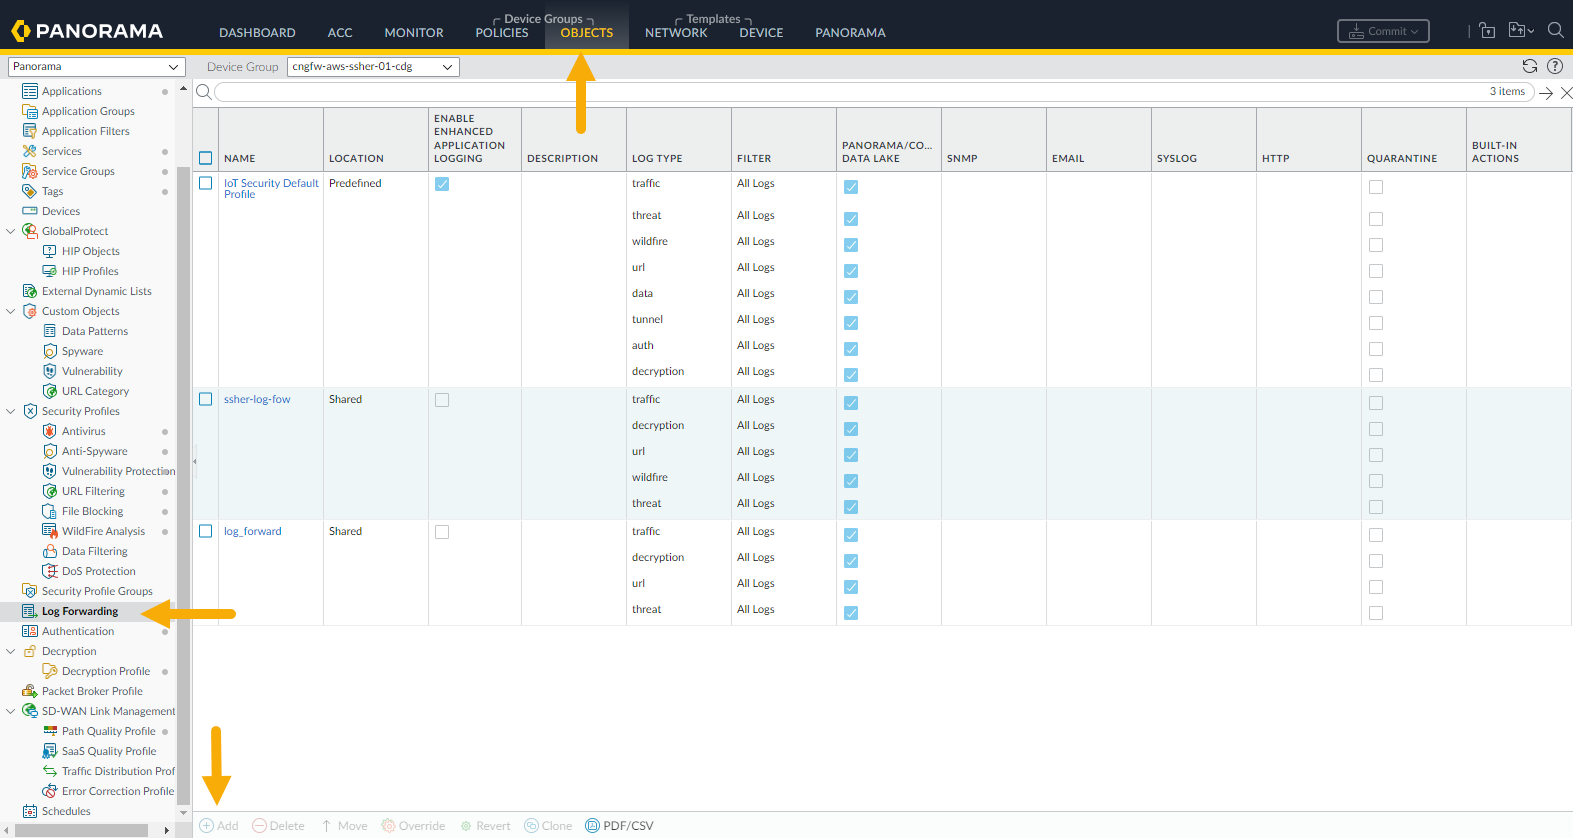This screenshot has height=838, width=1573.
Task: Click the clear filter X icon
Action: pos(1566,92)
